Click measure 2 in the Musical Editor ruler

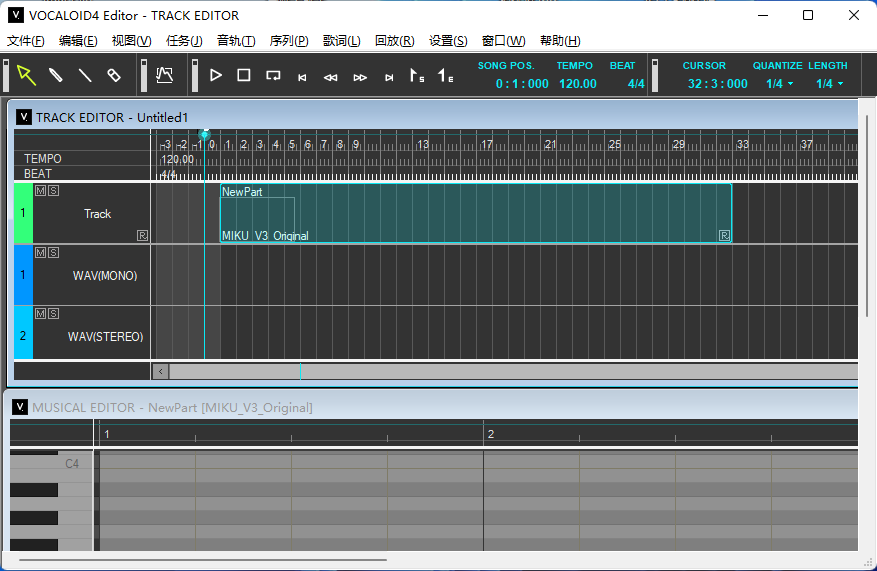(491, 434)
